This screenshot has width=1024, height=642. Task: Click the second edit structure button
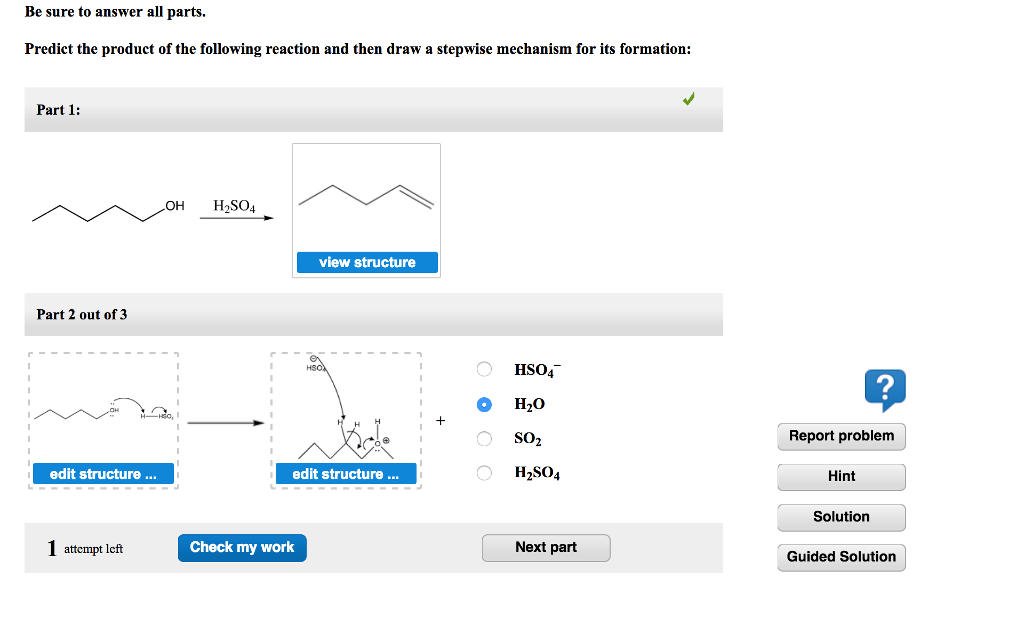tap(345, 473)
